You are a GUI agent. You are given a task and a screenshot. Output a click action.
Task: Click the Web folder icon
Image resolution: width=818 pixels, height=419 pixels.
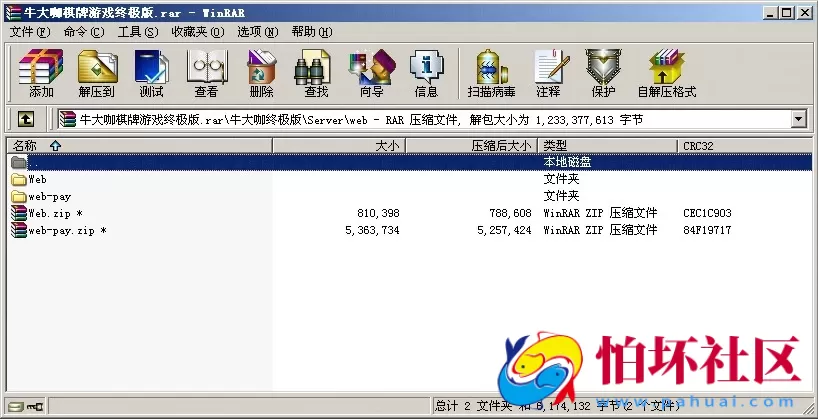[x=19, y=179]
